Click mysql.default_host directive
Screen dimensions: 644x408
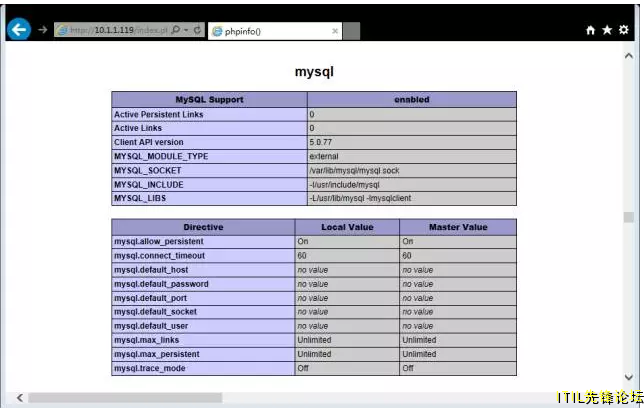(151, 270)
